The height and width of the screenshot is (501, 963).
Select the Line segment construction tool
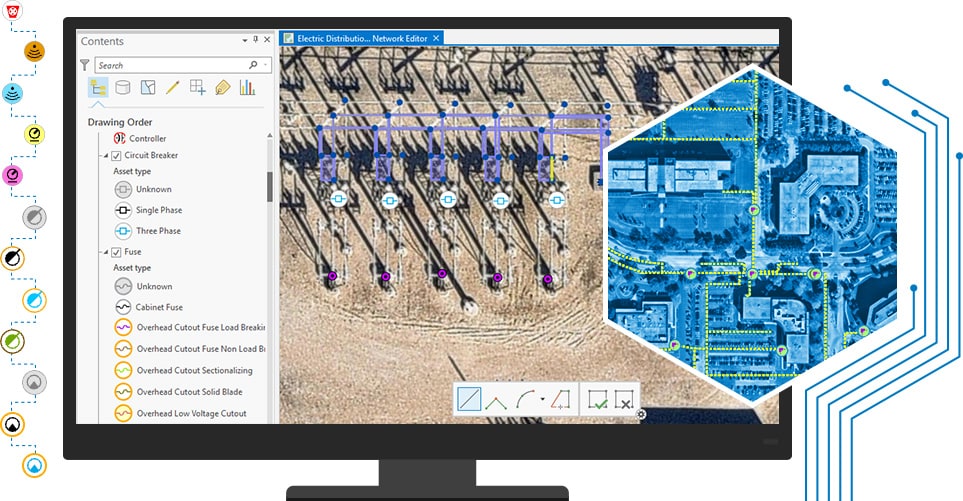point(468,399)
